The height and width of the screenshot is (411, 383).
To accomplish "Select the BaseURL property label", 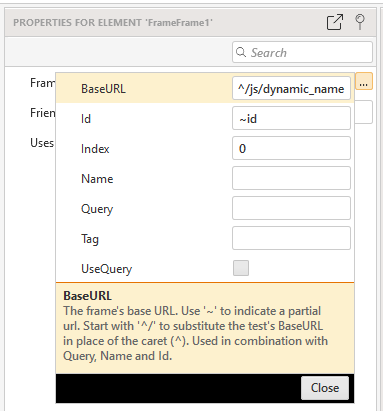I will coord(104,89).
